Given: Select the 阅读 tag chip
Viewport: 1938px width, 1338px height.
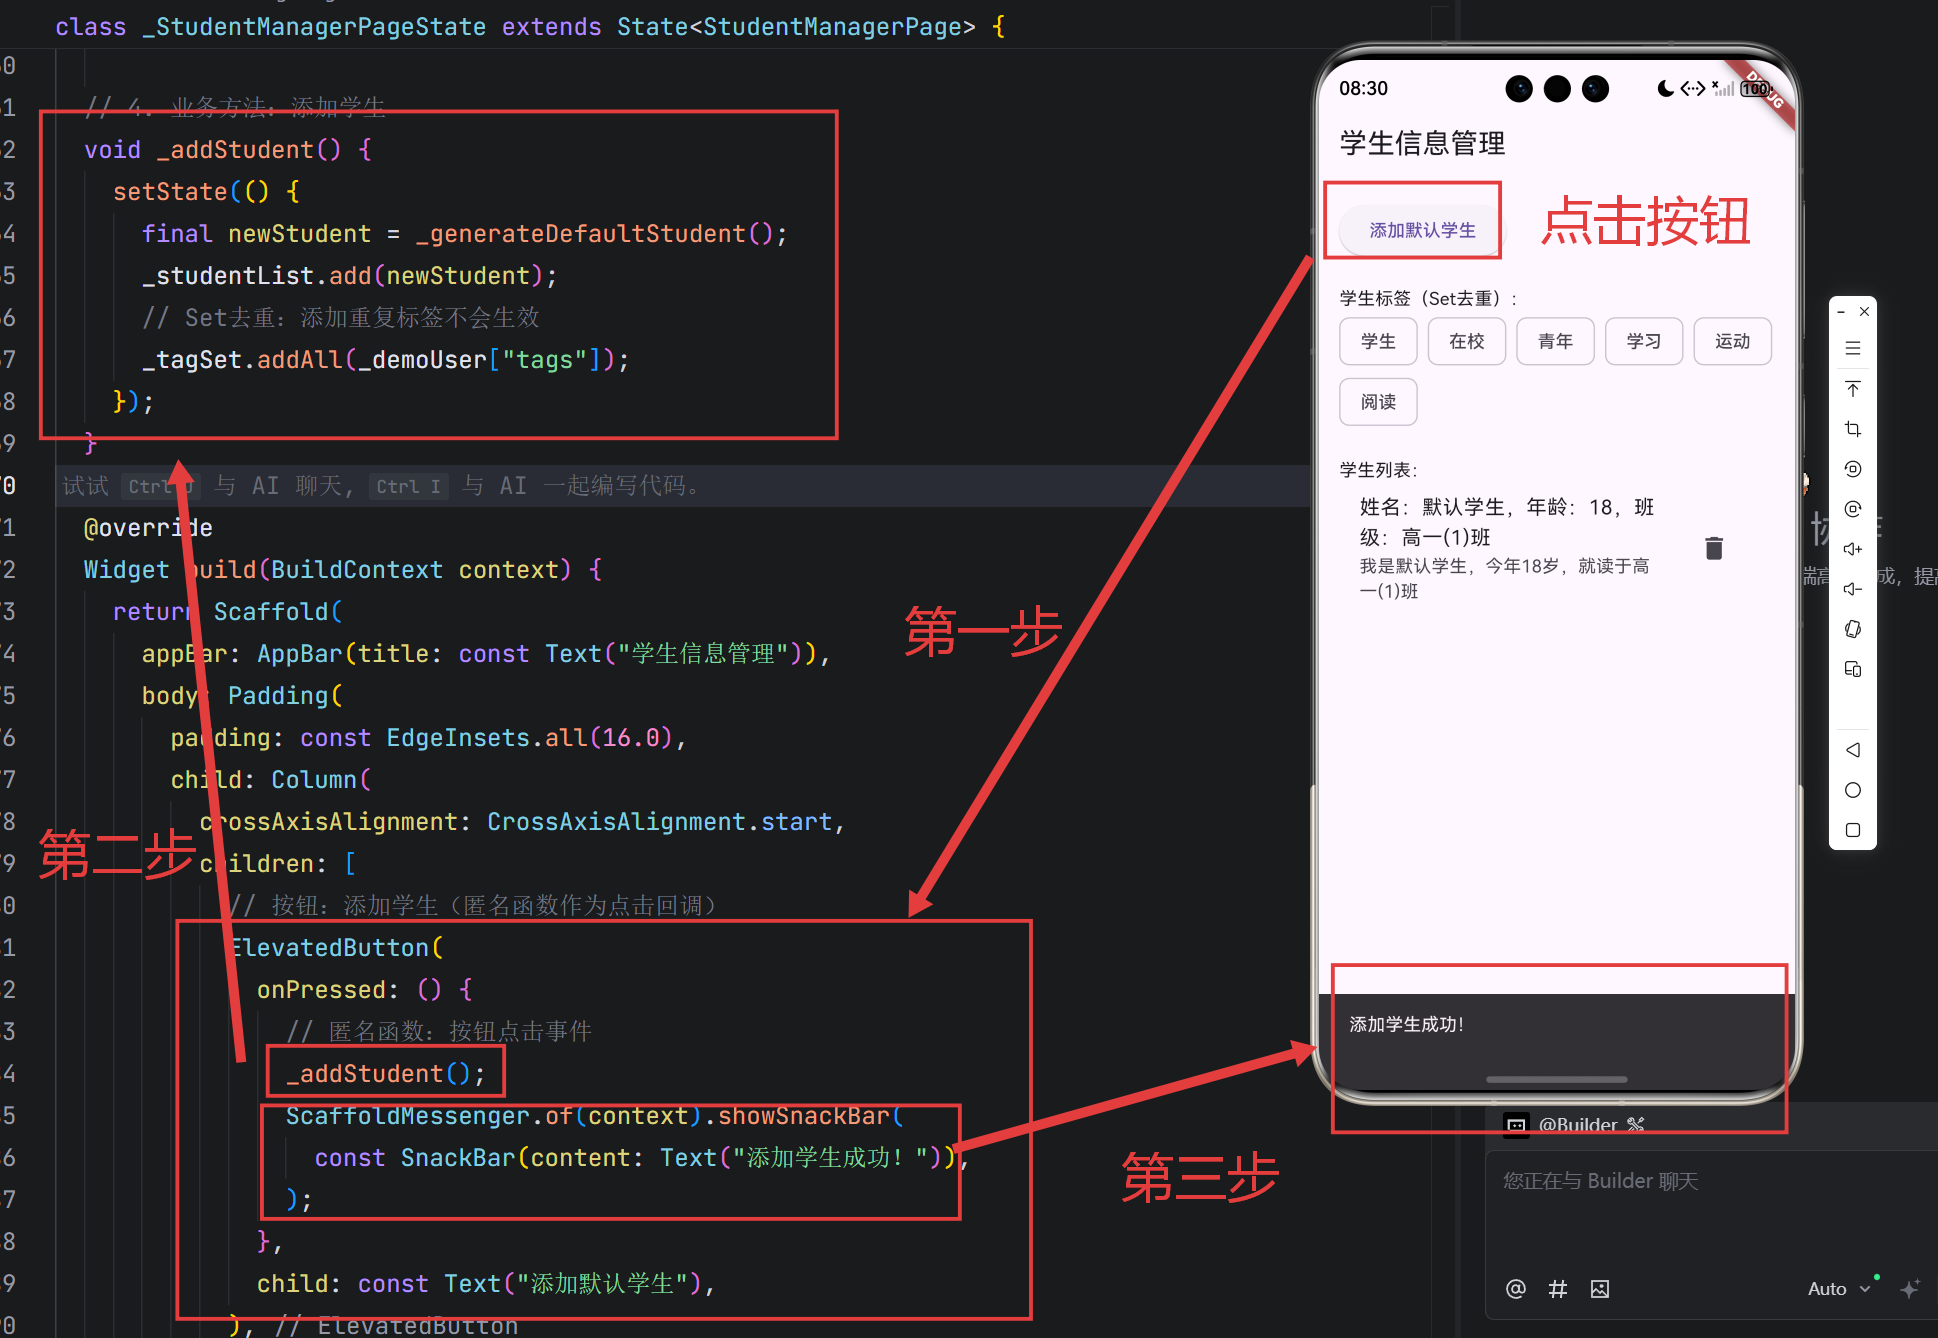Looking at the screenshot, I should pos(1377,402).
